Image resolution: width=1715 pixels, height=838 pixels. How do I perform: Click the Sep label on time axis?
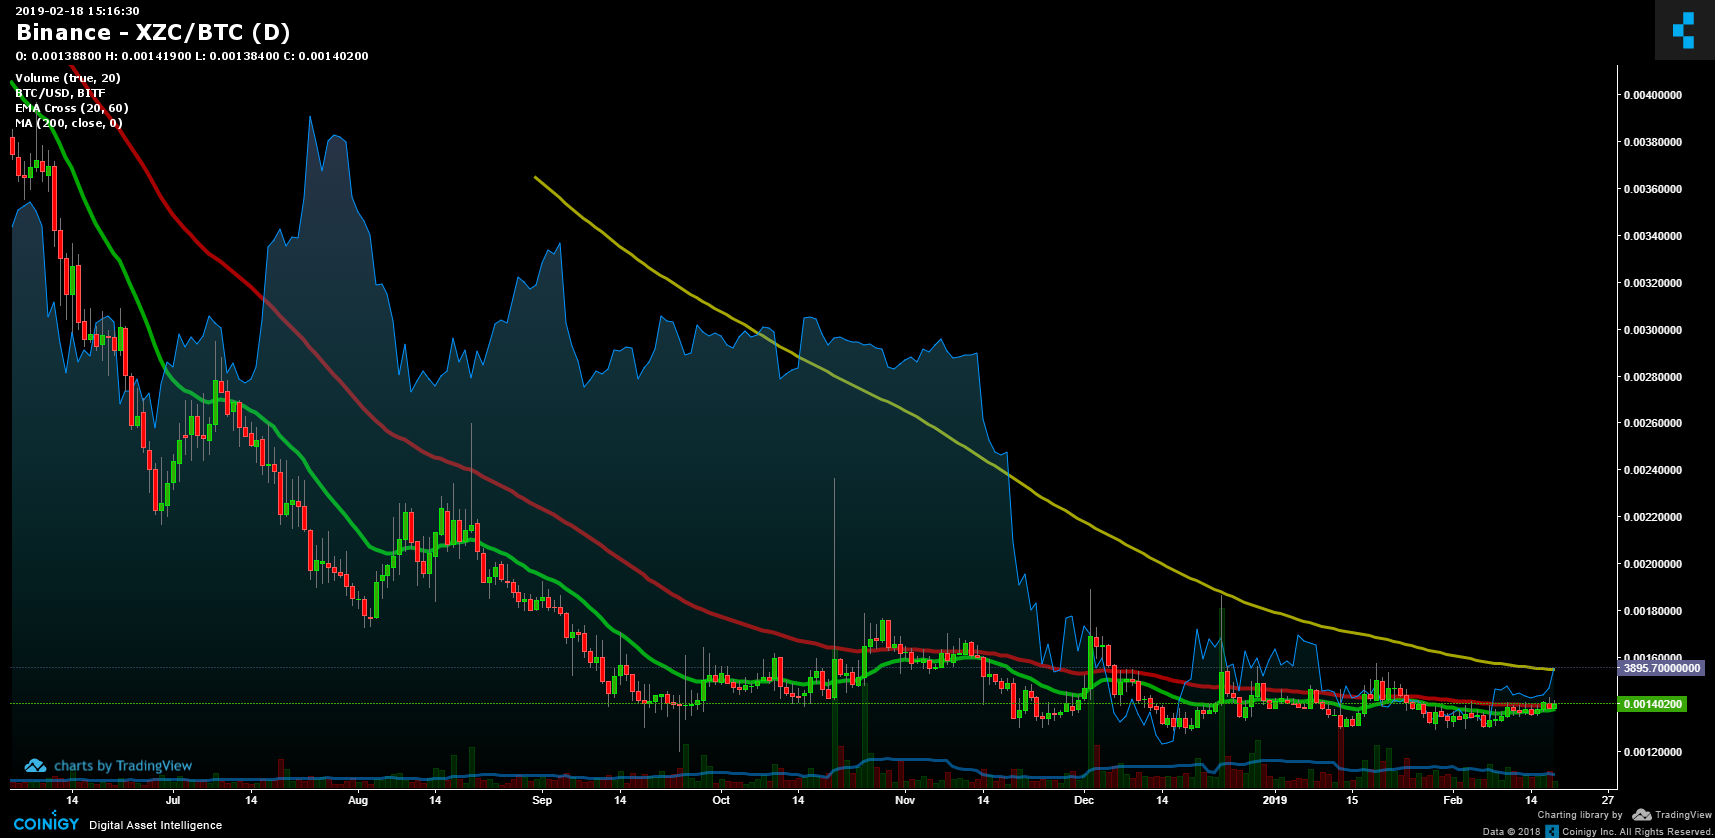(542, 800)
